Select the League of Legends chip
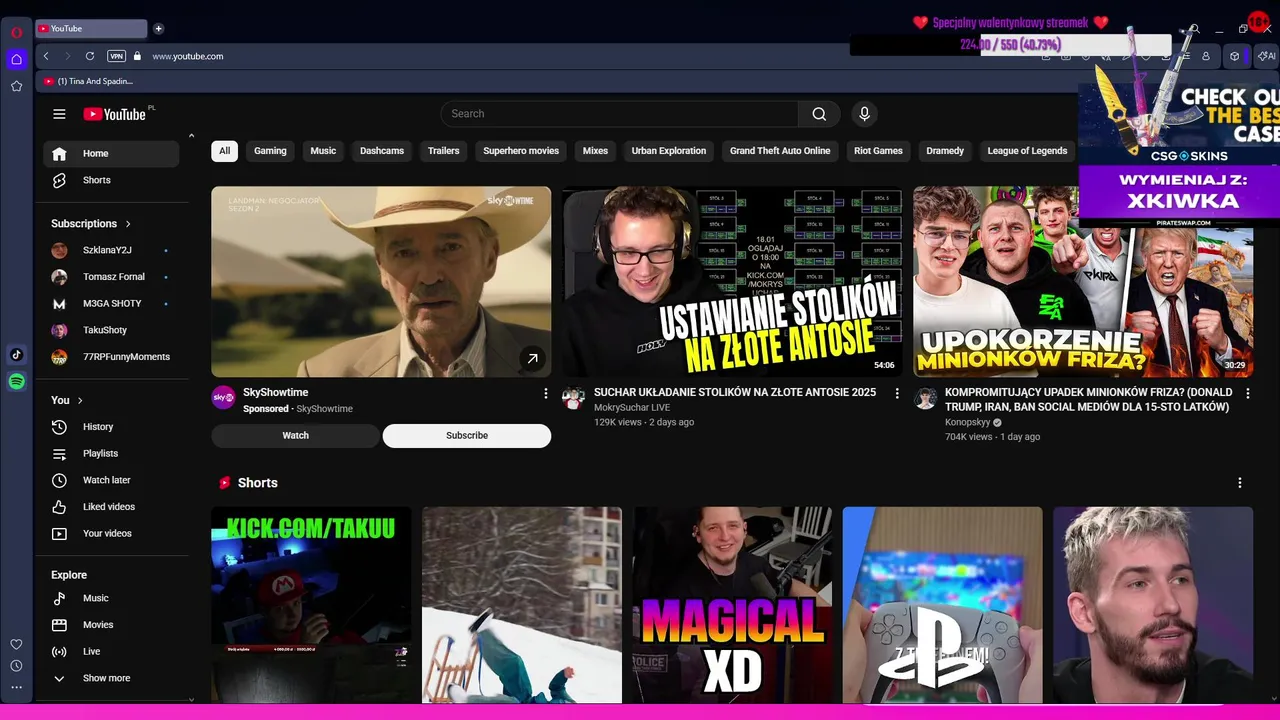This screenshot has height=720, width=1280. click(x=1027, y=151)
